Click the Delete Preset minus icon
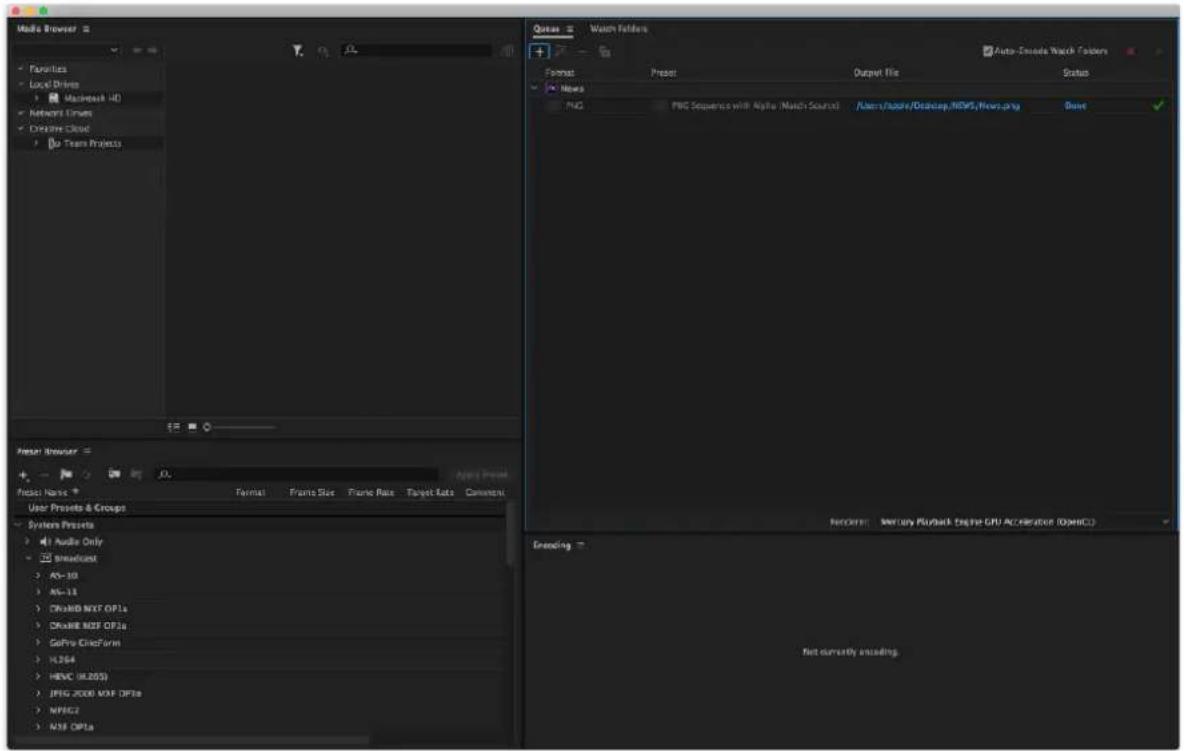 (44, 475)
